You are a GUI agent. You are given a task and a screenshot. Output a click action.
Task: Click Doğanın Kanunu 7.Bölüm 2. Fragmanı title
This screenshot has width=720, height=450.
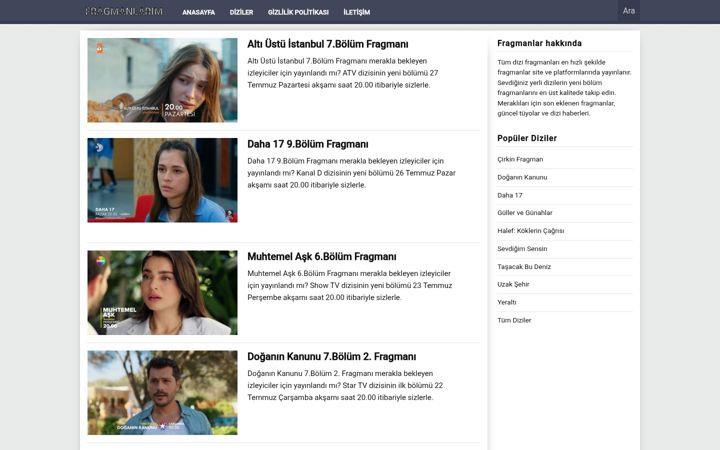click(332, 357)
